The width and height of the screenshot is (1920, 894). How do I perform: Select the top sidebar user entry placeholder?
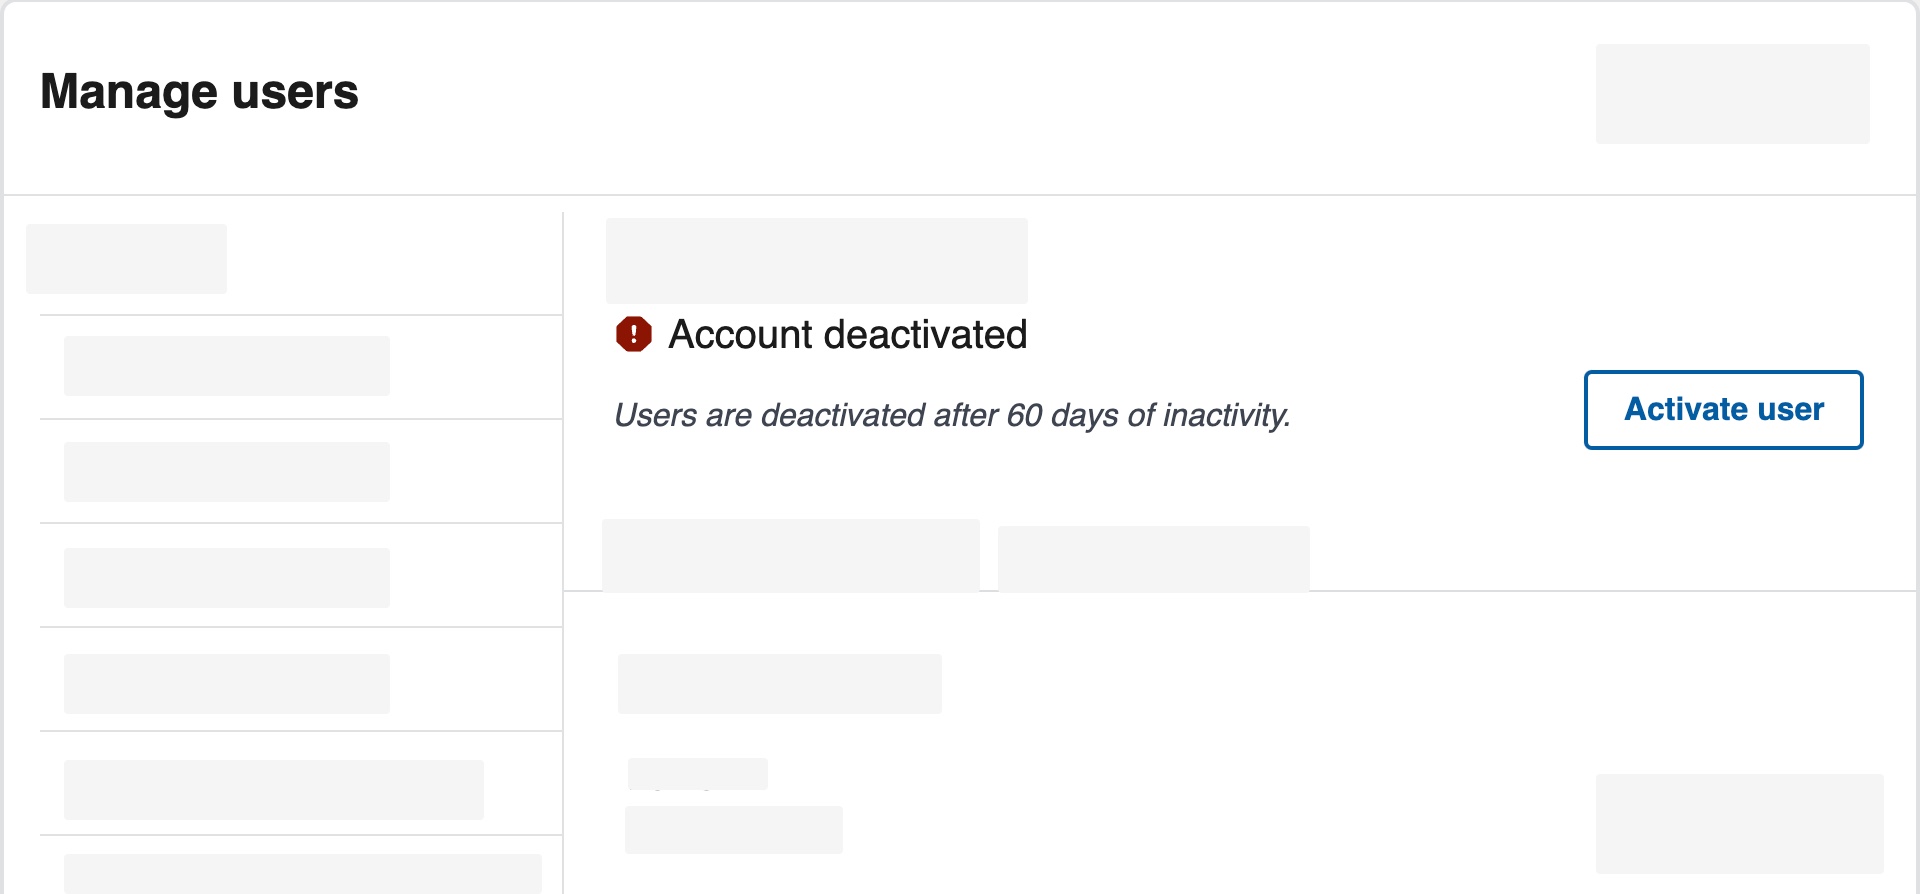(x=226, y=365)
